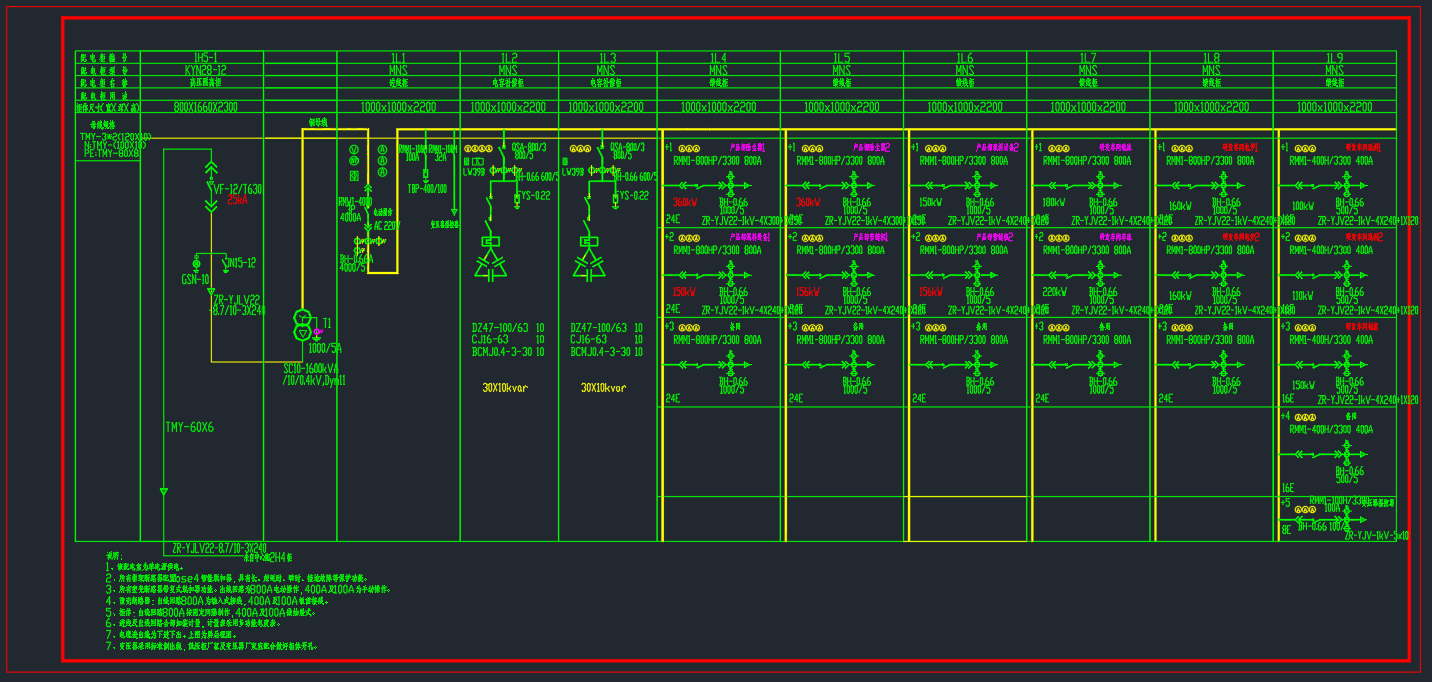The image size is (1432, 682).
Task: Select the T1 transformer symbol
Action: [x=302, y=324]
